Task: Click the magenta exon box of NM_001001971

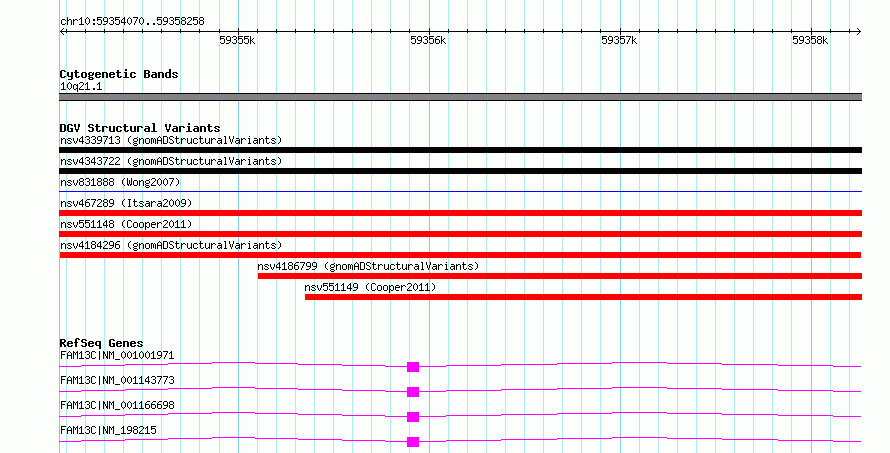Action: point(413,367)
